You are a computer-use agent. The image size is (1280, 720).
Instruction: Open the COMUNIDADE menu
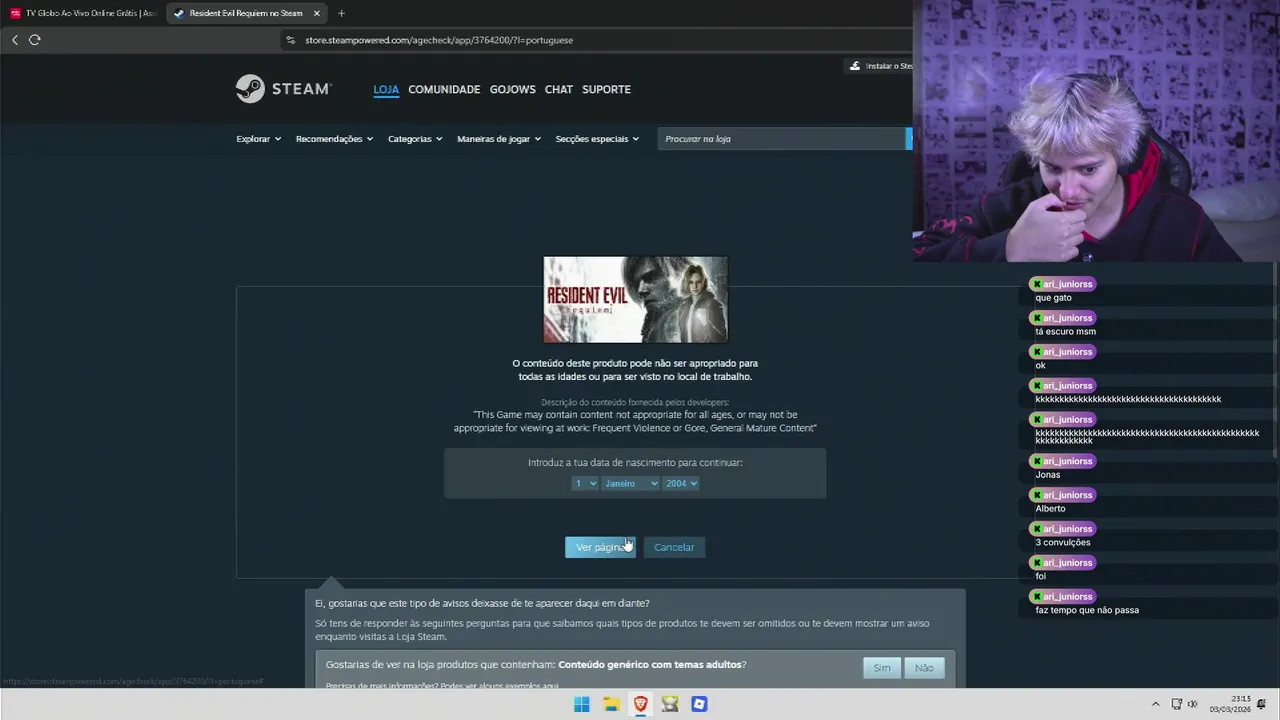444,89
